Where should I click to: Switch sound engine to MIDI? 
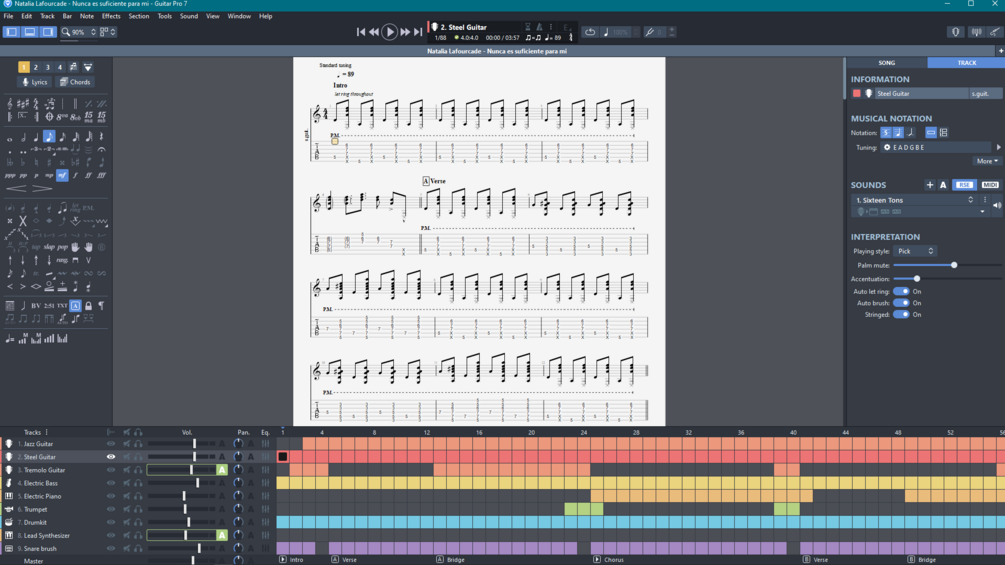click(990, 184)
